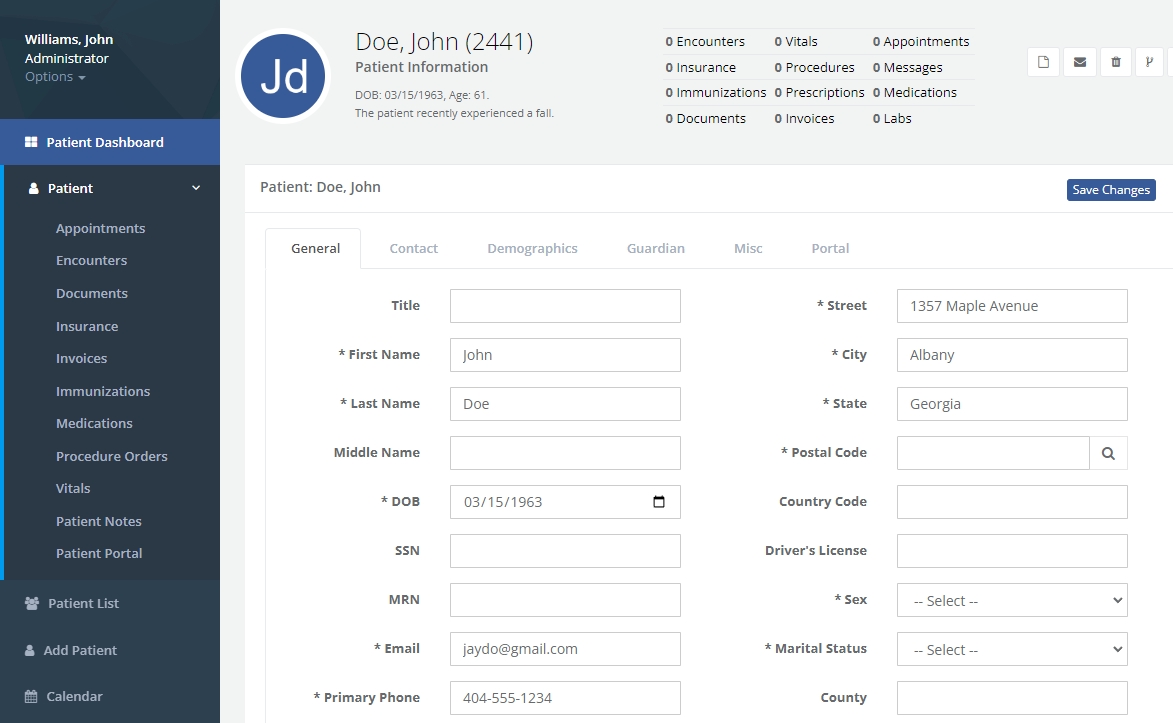Click the trash delete patient icon
The height and width of the screenshot is (723, 1173).
[1116, 62]
